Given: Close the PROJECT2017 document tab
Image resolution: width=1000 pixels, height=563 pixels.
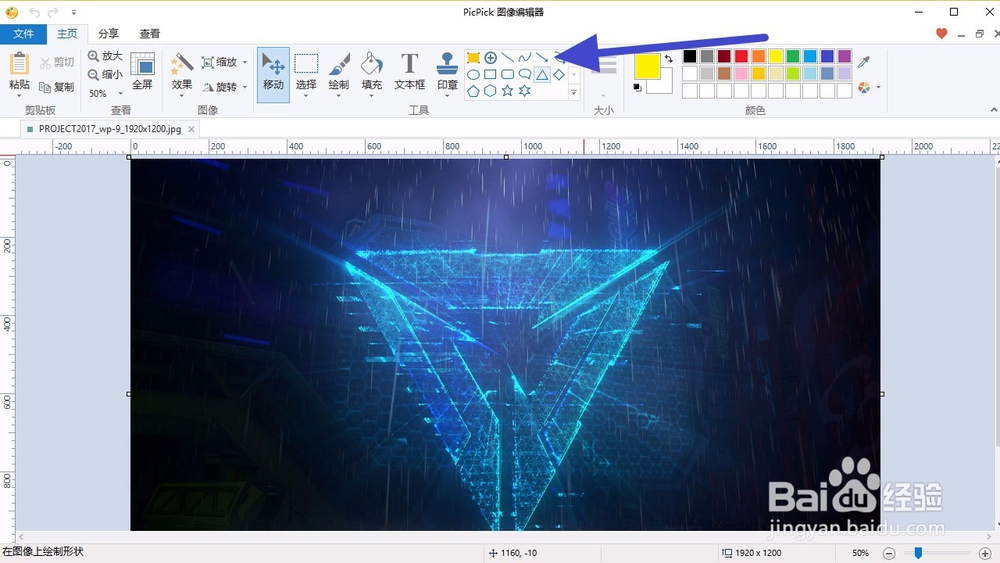Looking at the screenshot, I should 191,129.
